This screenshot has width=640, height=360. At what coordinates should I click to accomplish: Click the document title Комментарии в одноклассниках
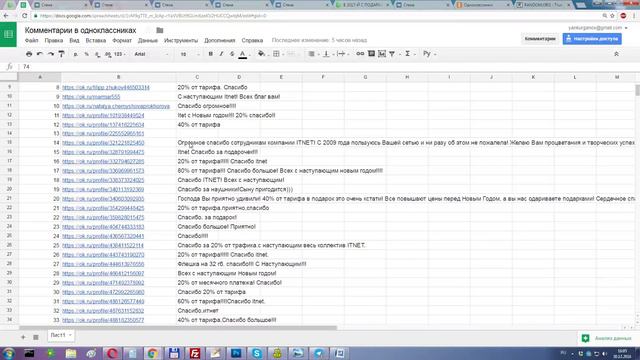[x=80, y=30]
